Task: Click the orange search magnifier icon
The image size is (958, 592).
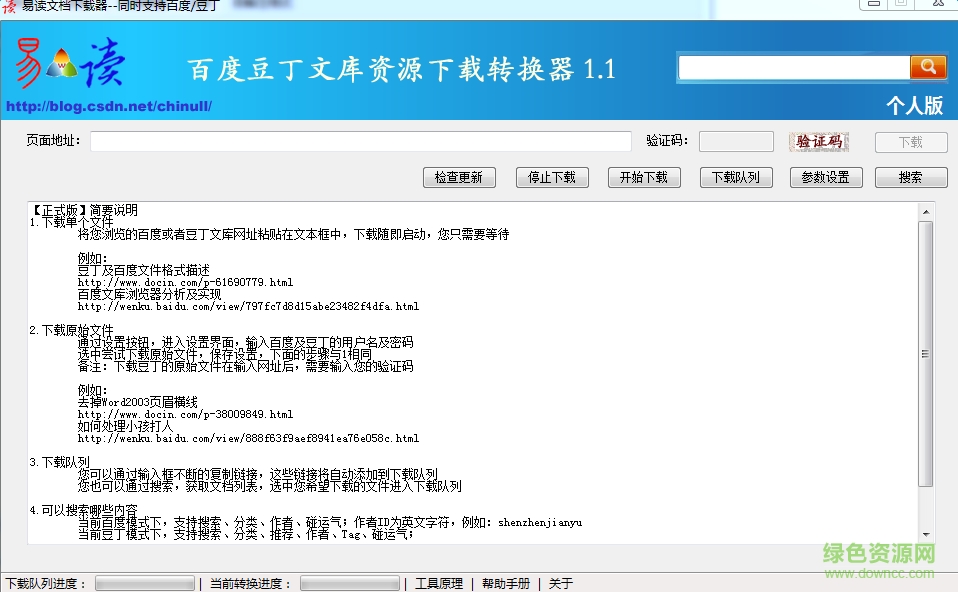Action: tap(928, 67)
